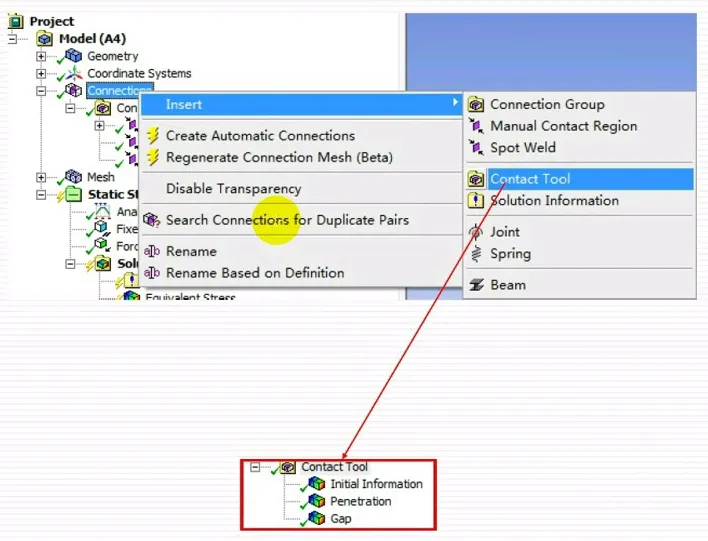Select Create Automatic Connections menu entry

coord(260,136)
